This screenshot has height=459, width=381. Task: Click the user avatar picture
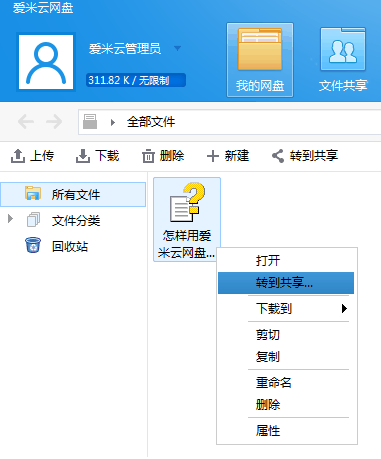[46, 62]
